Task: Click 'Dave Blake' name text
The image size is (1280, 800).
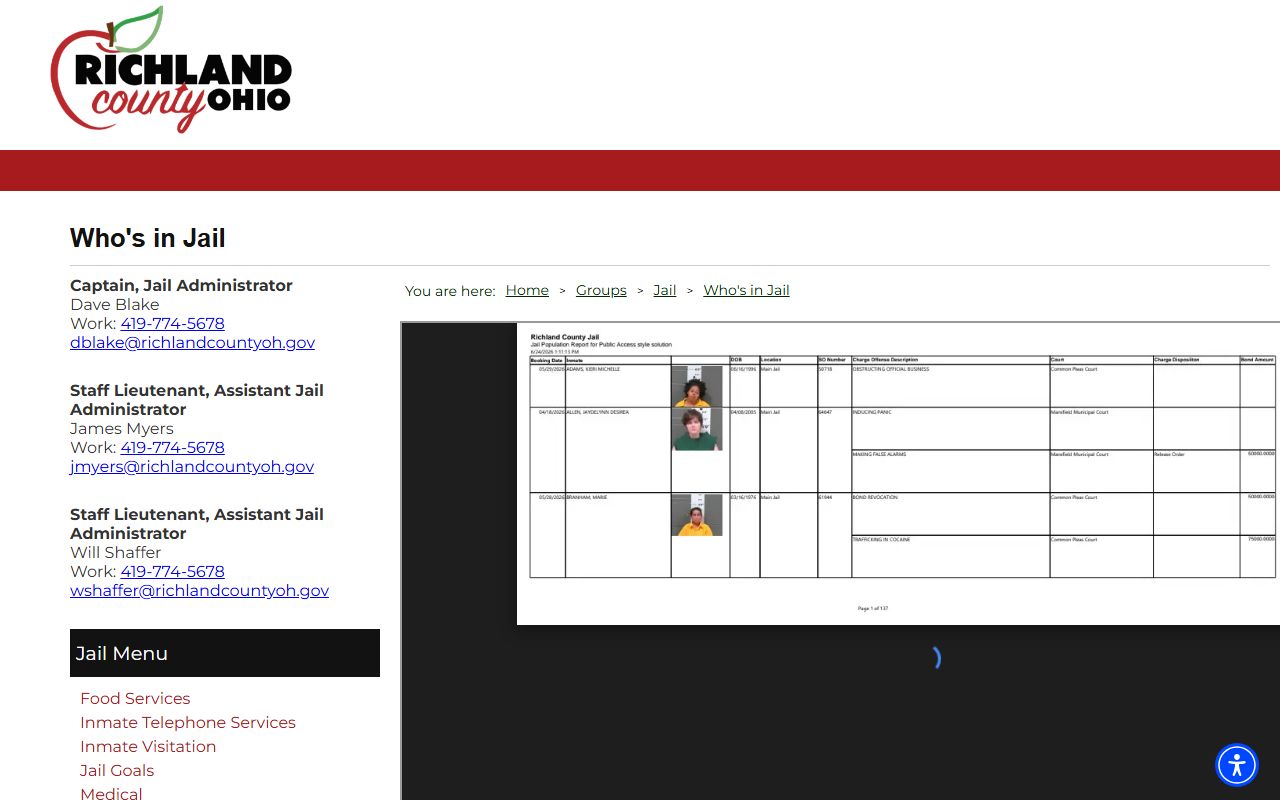Action: point(115,304)
